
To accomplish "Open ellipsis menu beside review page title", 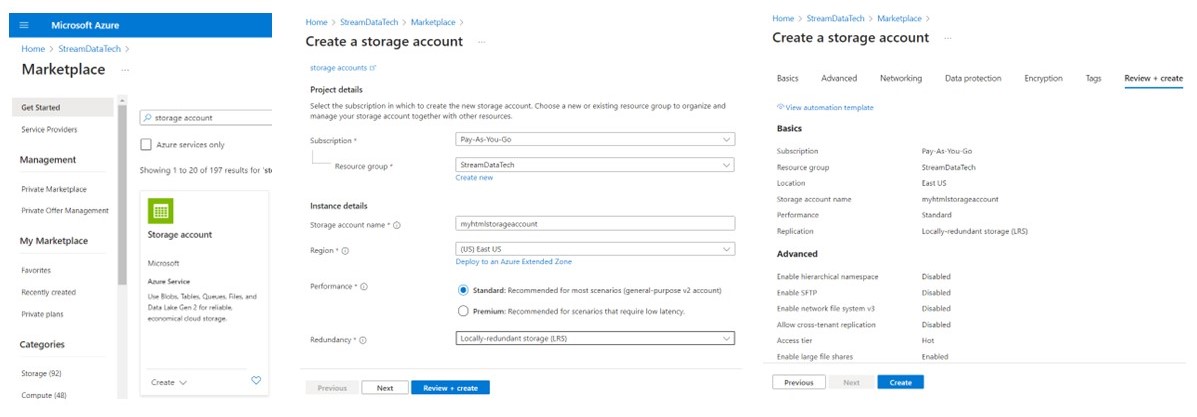I will [x=947, y=38].
